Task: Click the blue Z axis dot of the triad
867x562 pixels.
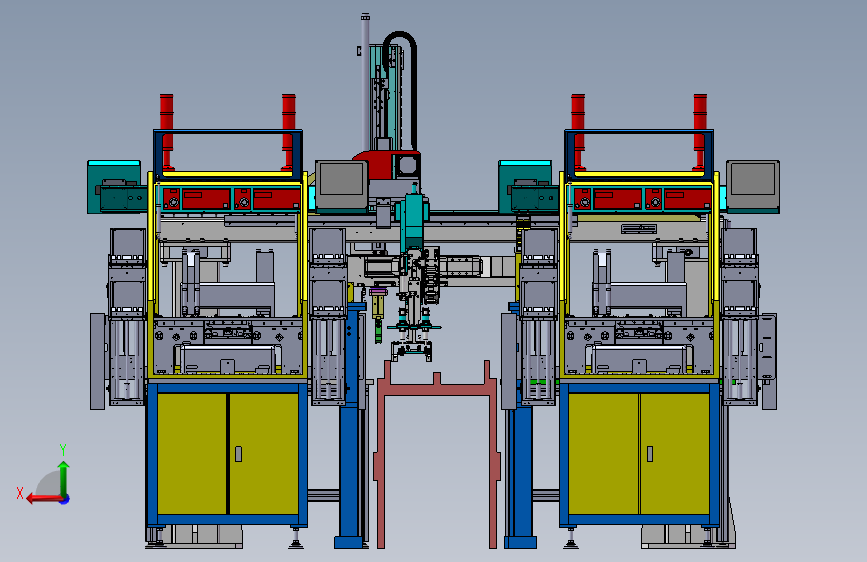Action: tap(65, 499)
